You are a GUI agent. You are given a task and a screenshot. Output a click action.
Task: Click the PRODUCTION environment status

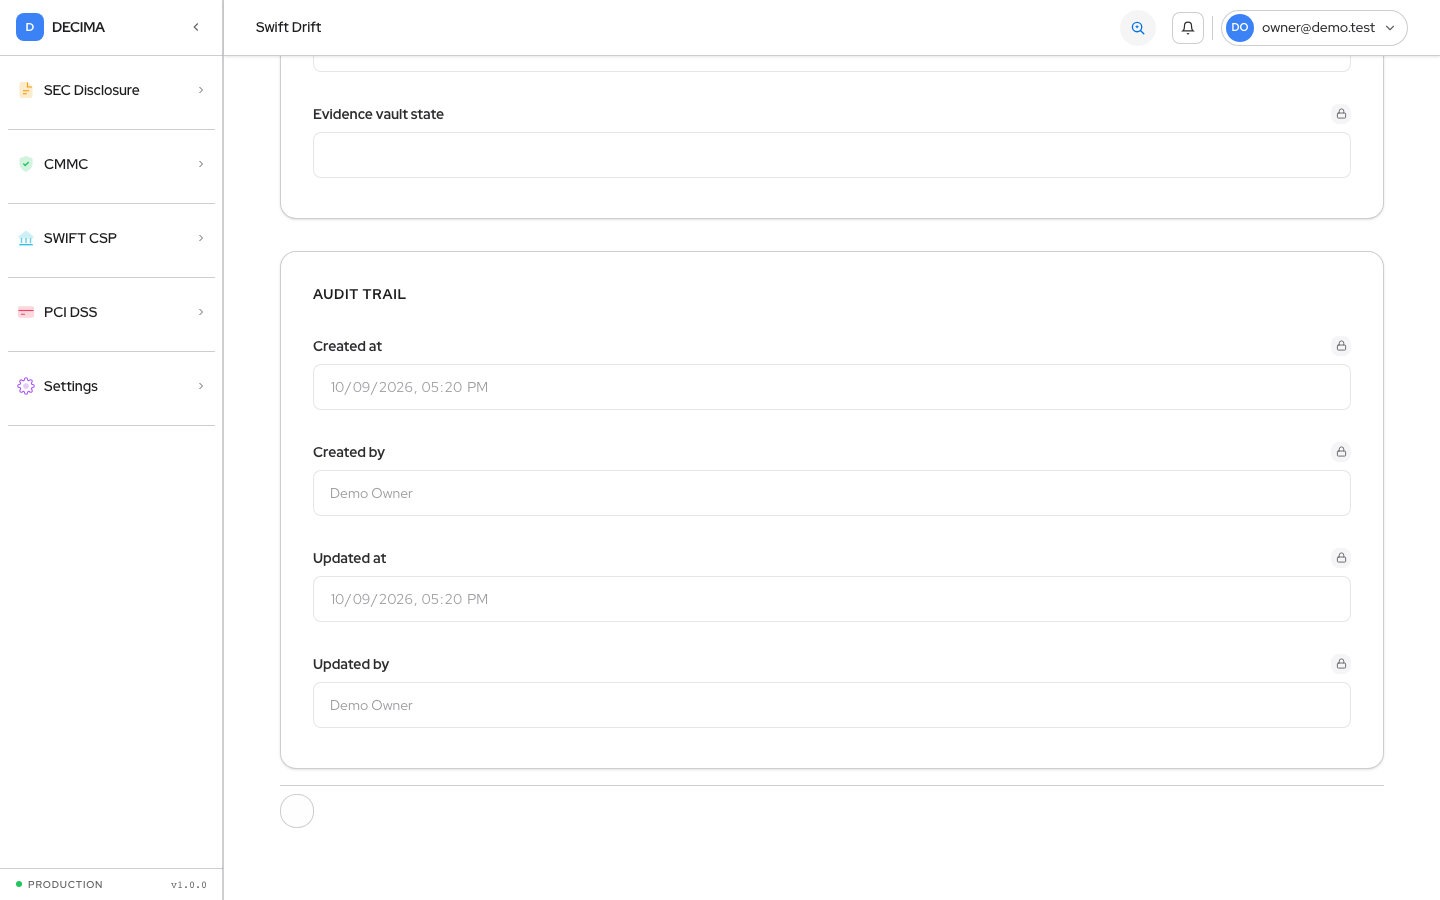(60, 884)
